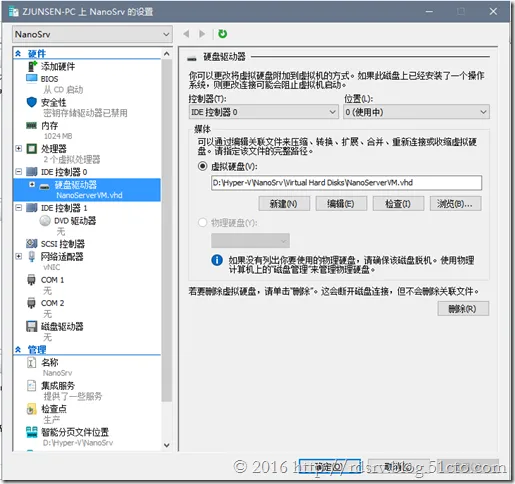Image resolution: width=515 pixels, height=484 pixels.
Task: Click the 1024 MB memory value
Action: click(x=58, y=136)
